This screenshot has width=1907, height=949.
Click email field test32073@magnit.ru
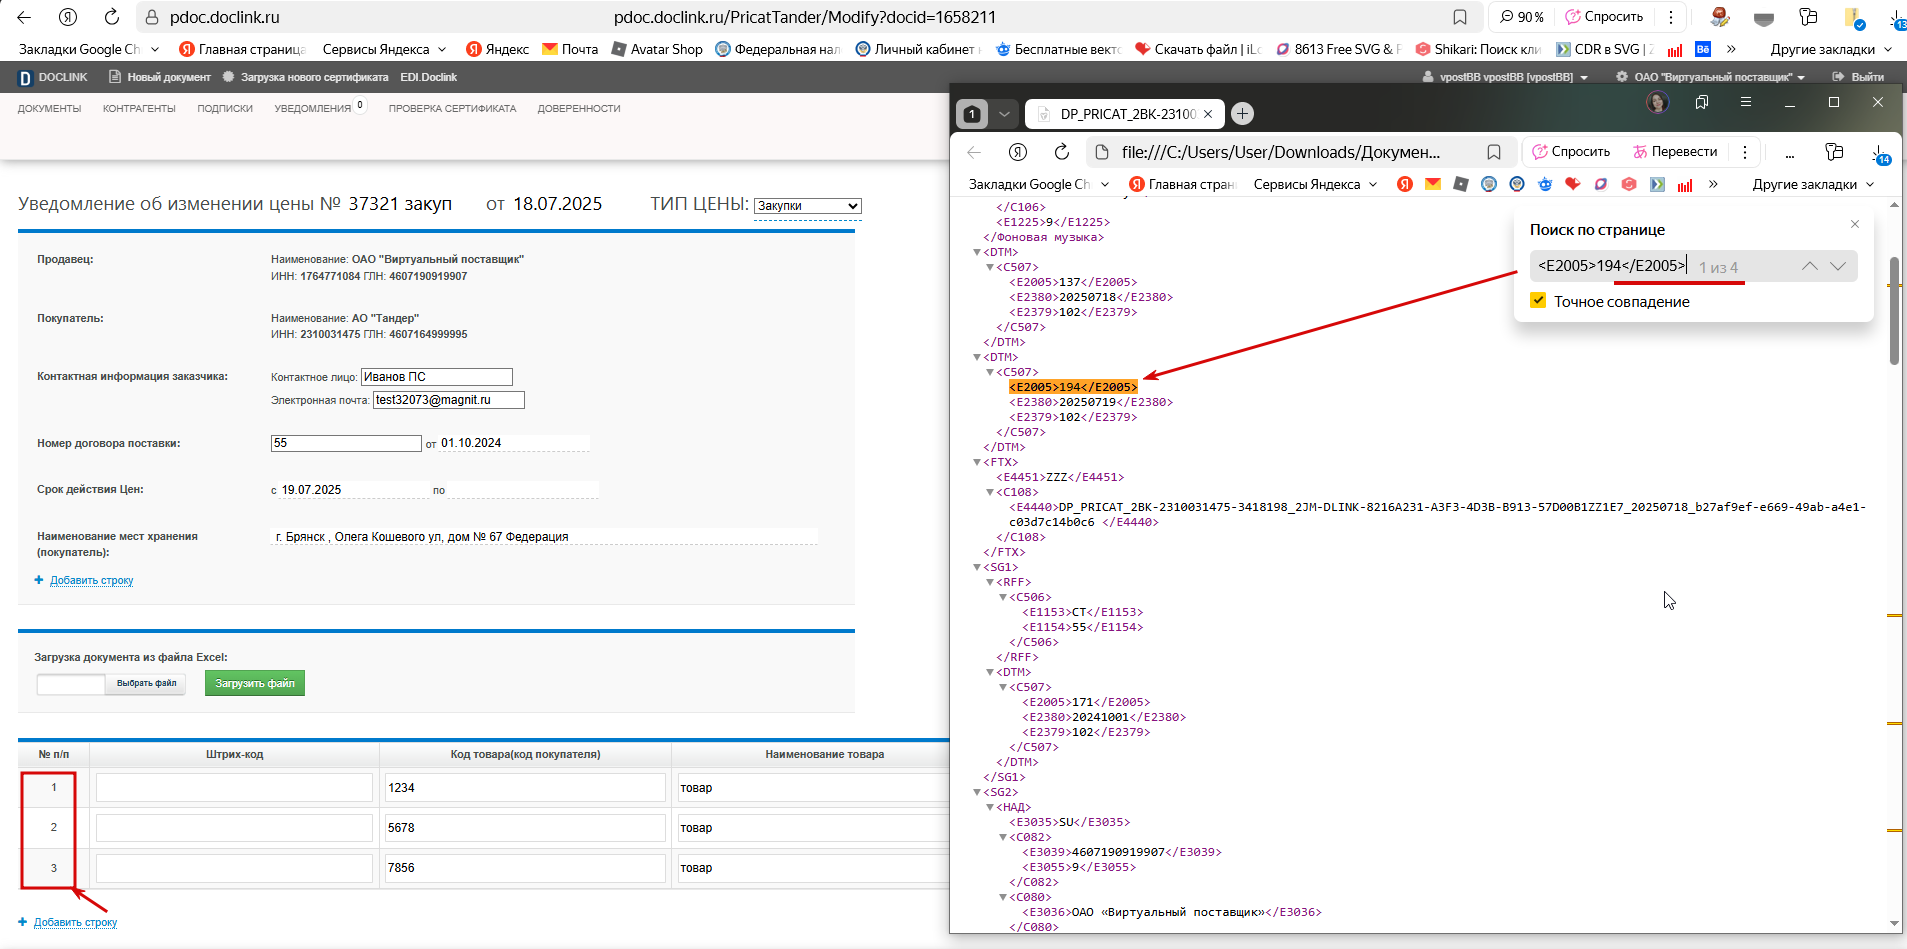(x=449, y=400)
